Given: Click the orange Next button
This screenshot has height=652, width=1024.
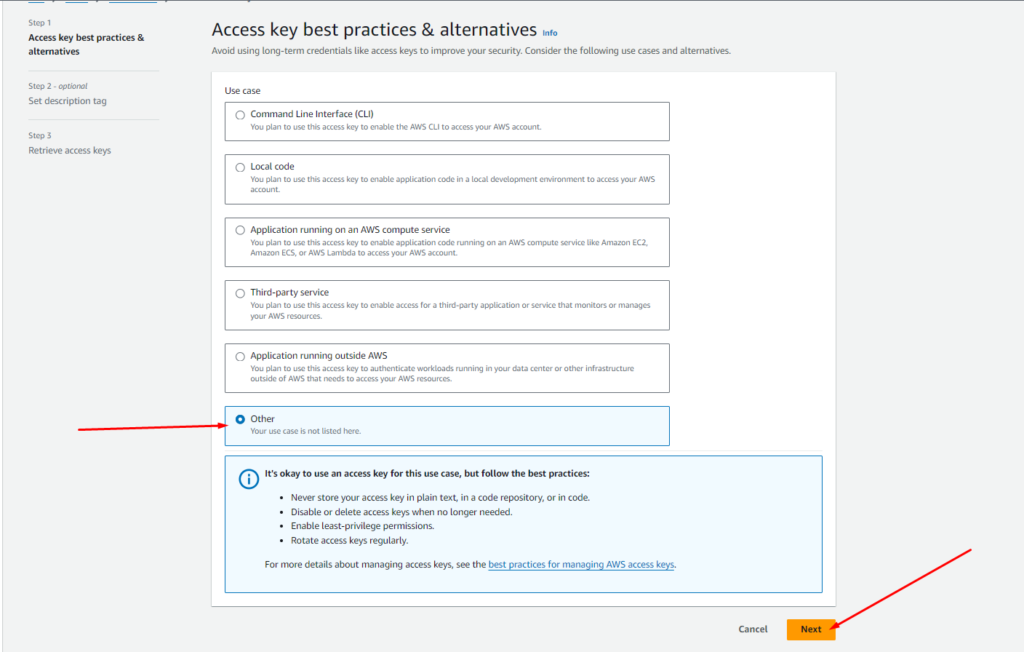Looking at the screenshot, I should [810, 629].
